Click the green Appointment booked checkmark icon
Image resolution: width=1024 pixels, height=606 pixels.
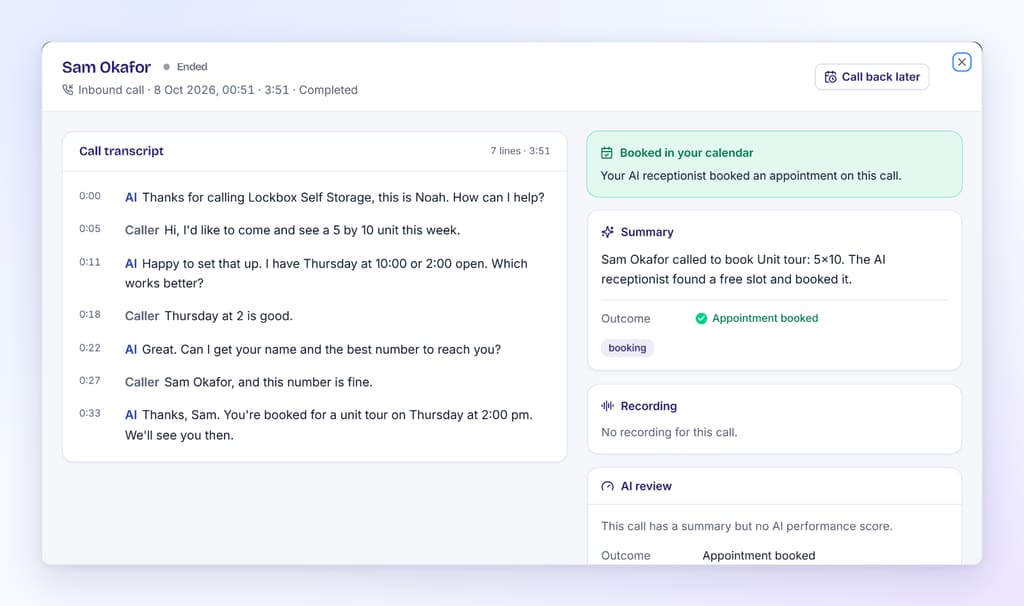pos(701,318)
